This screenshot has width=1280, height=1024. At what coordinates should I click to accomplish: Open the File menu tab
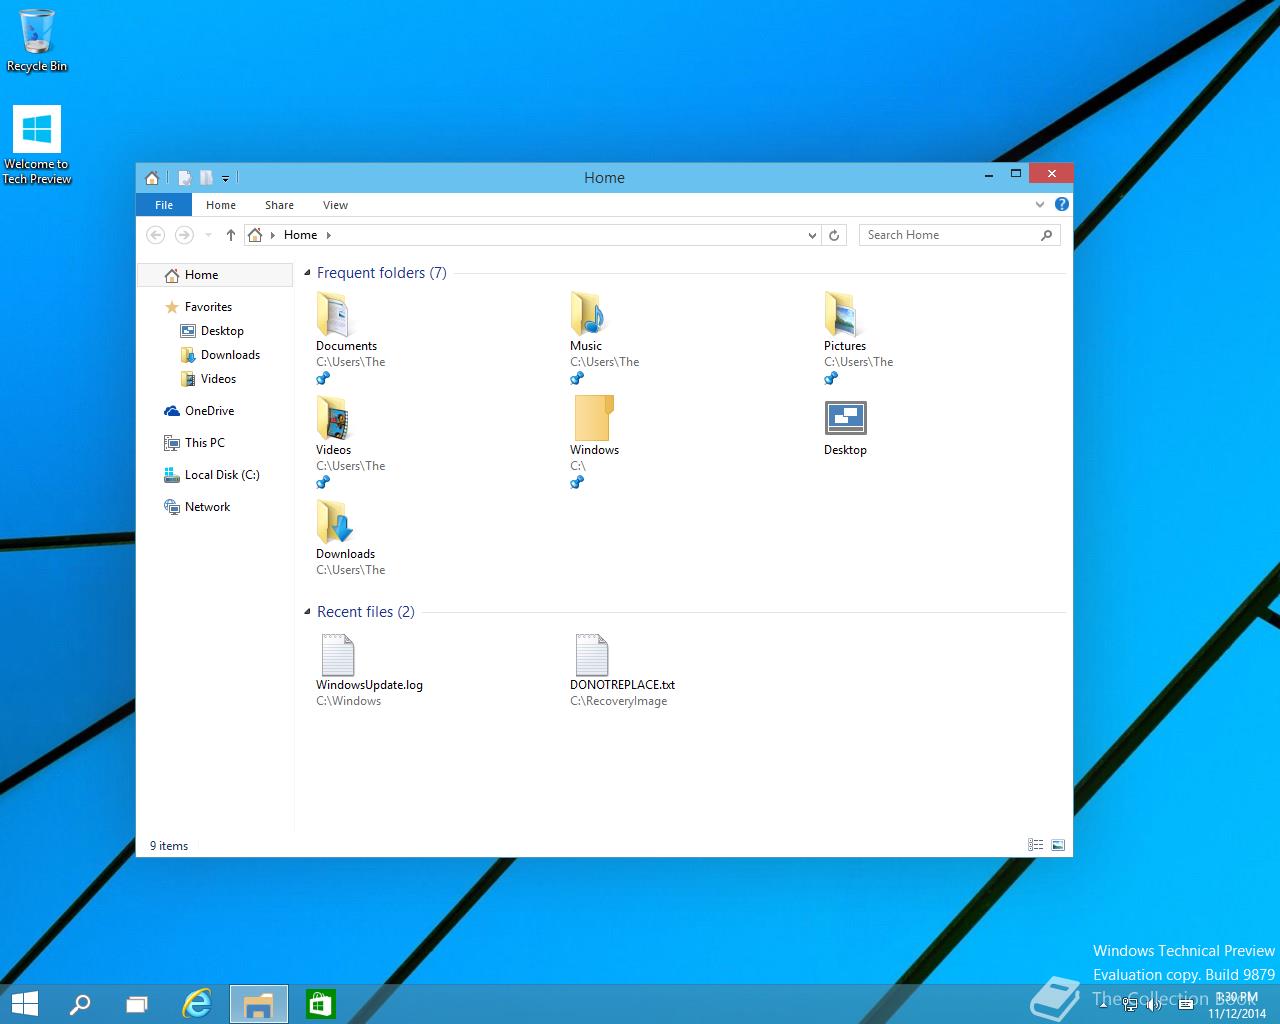click(x=164, y=205)
